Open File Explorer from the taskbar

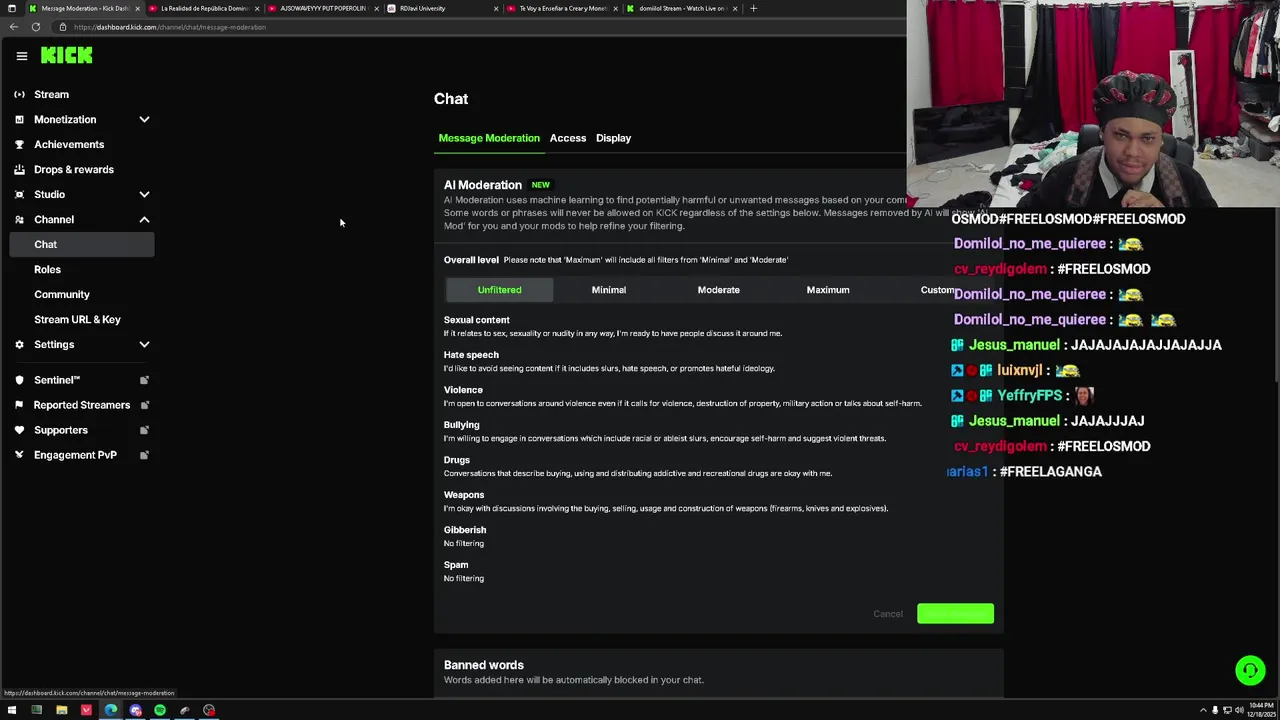pos(61,710)
